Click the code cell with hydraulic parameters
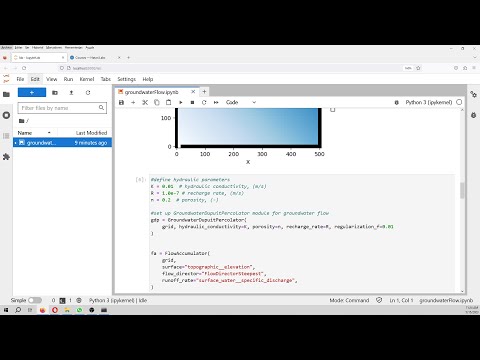This screenshot has width=480, height=360. (302, 233)
